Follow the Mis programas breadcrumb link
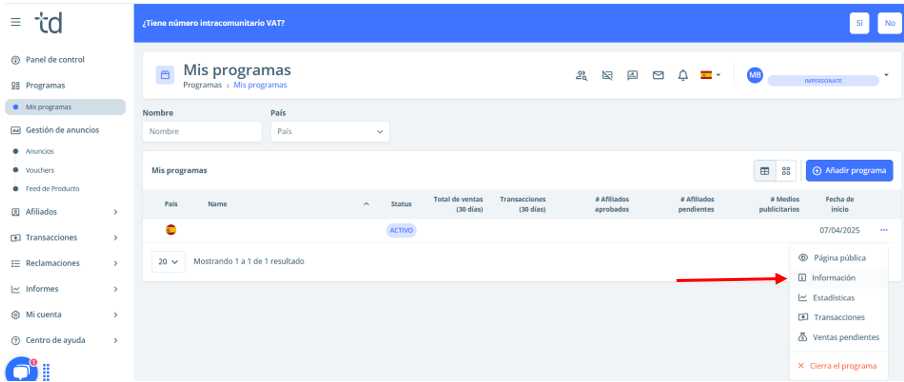This screenshot has width=904, height=382. coord(260,85)
